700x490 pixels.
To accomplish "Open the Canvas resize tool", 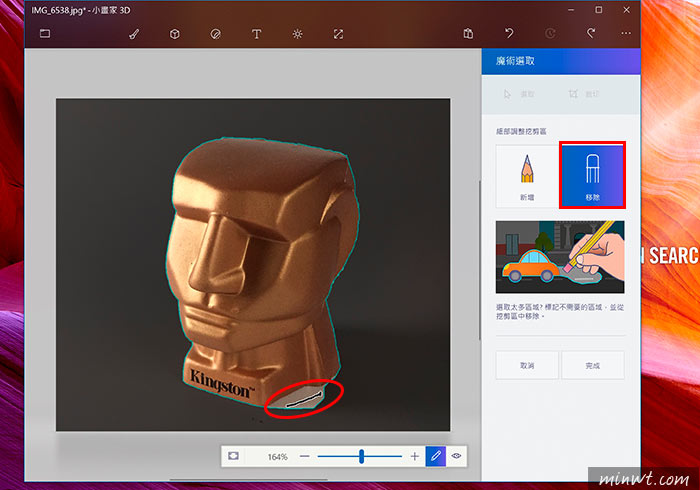I will [338, 34].
